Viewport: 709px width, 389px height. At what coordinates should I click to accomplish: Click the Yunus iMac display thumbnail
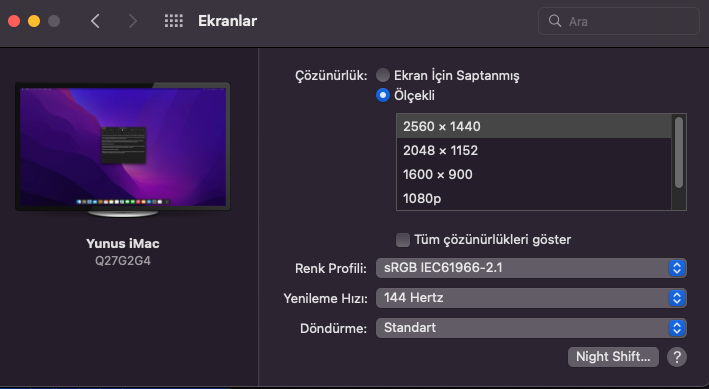(123, 149)
